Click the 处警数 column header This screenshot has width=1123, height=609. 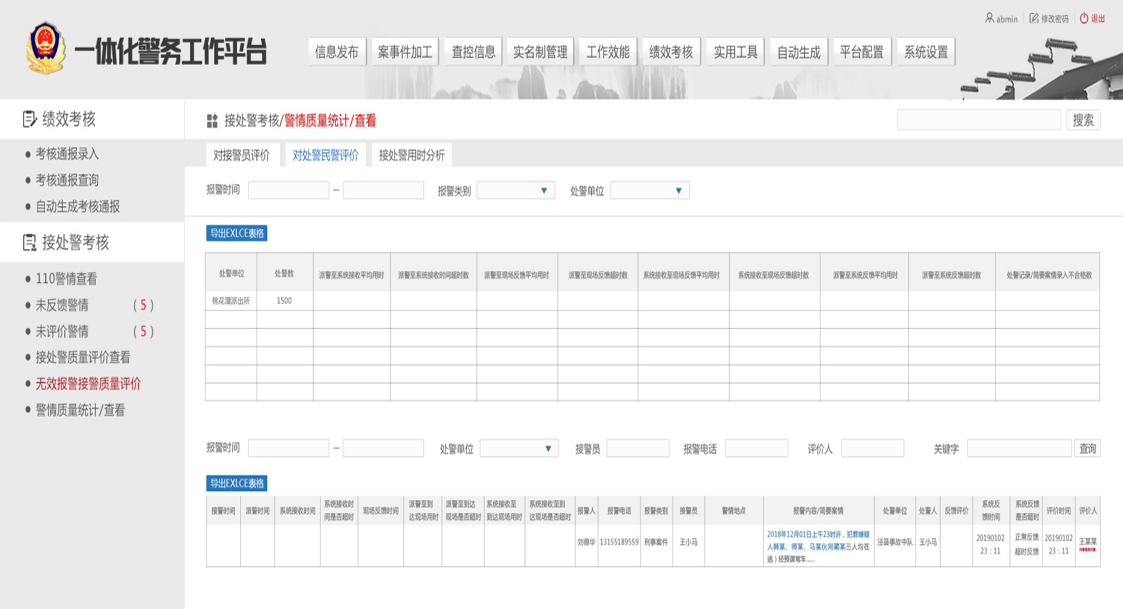[284, 274]
